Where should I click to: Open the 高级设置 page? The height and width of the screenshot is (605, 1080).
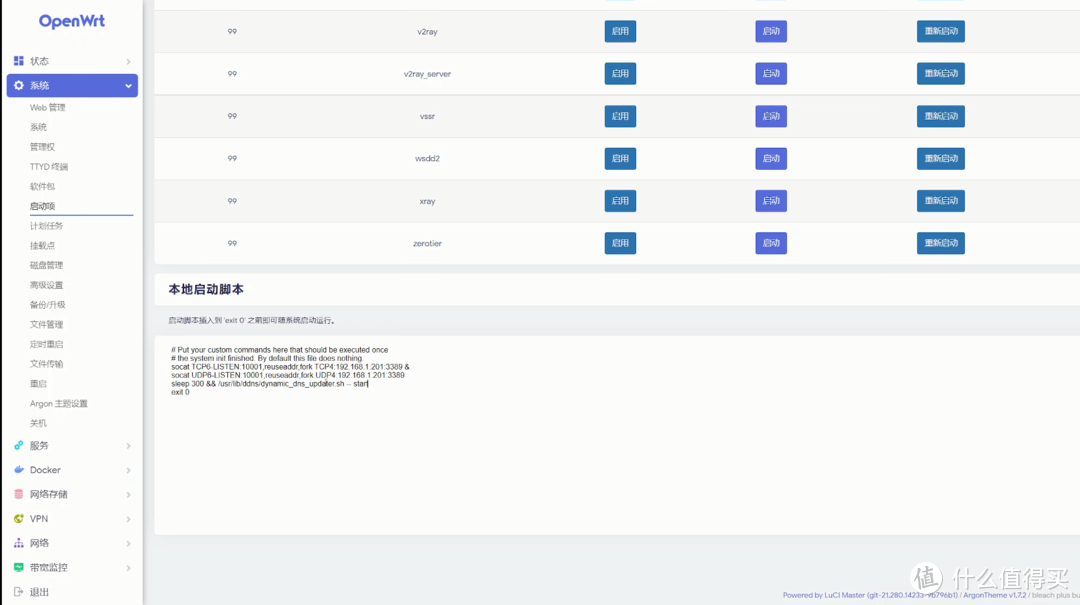(x=46, y=285)
